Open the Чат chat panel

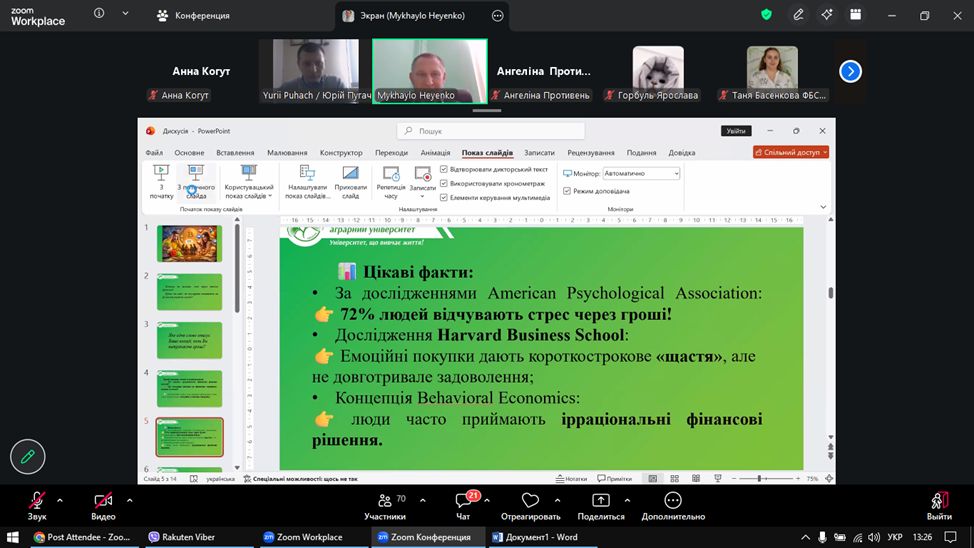[x=463, y=500]
